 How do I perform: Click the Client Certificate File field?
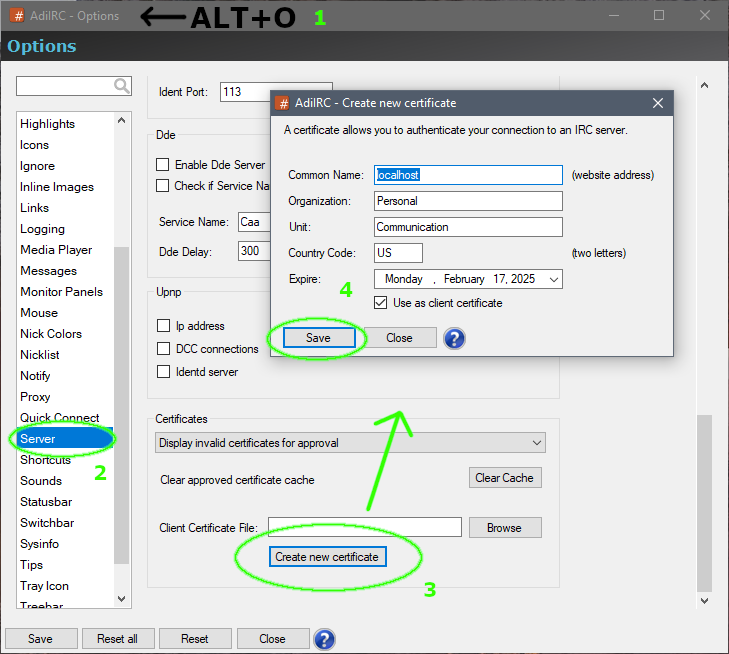click(364, 527)
